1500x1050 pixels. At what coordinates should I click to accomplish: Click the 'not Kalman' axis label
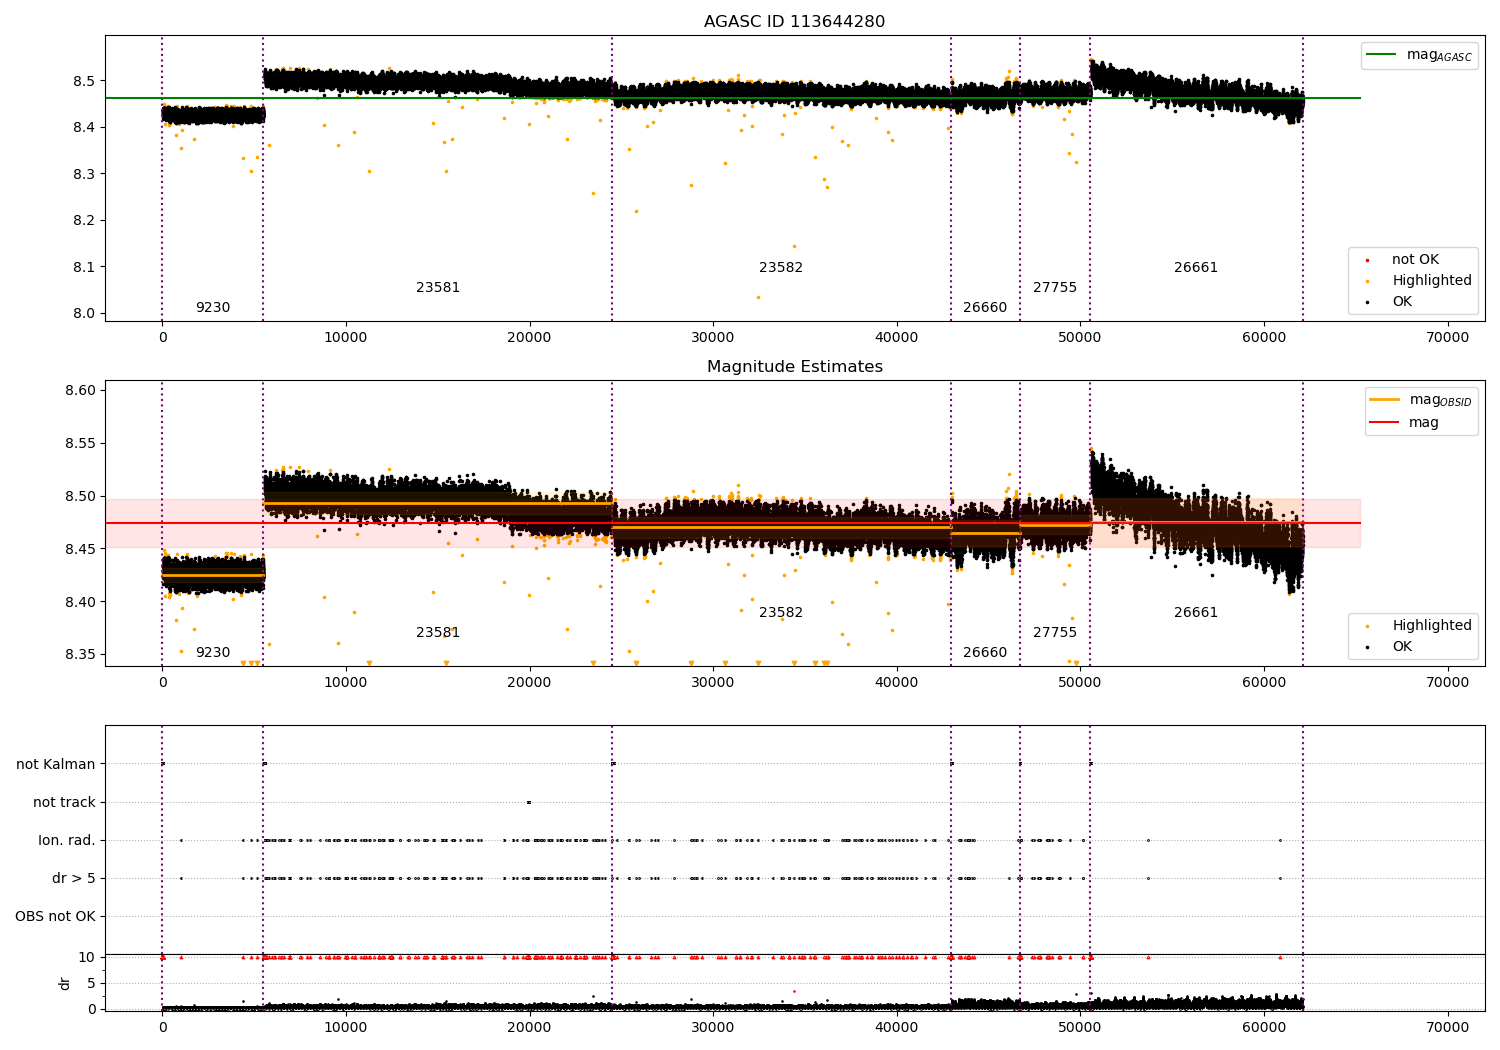(56, 764)
